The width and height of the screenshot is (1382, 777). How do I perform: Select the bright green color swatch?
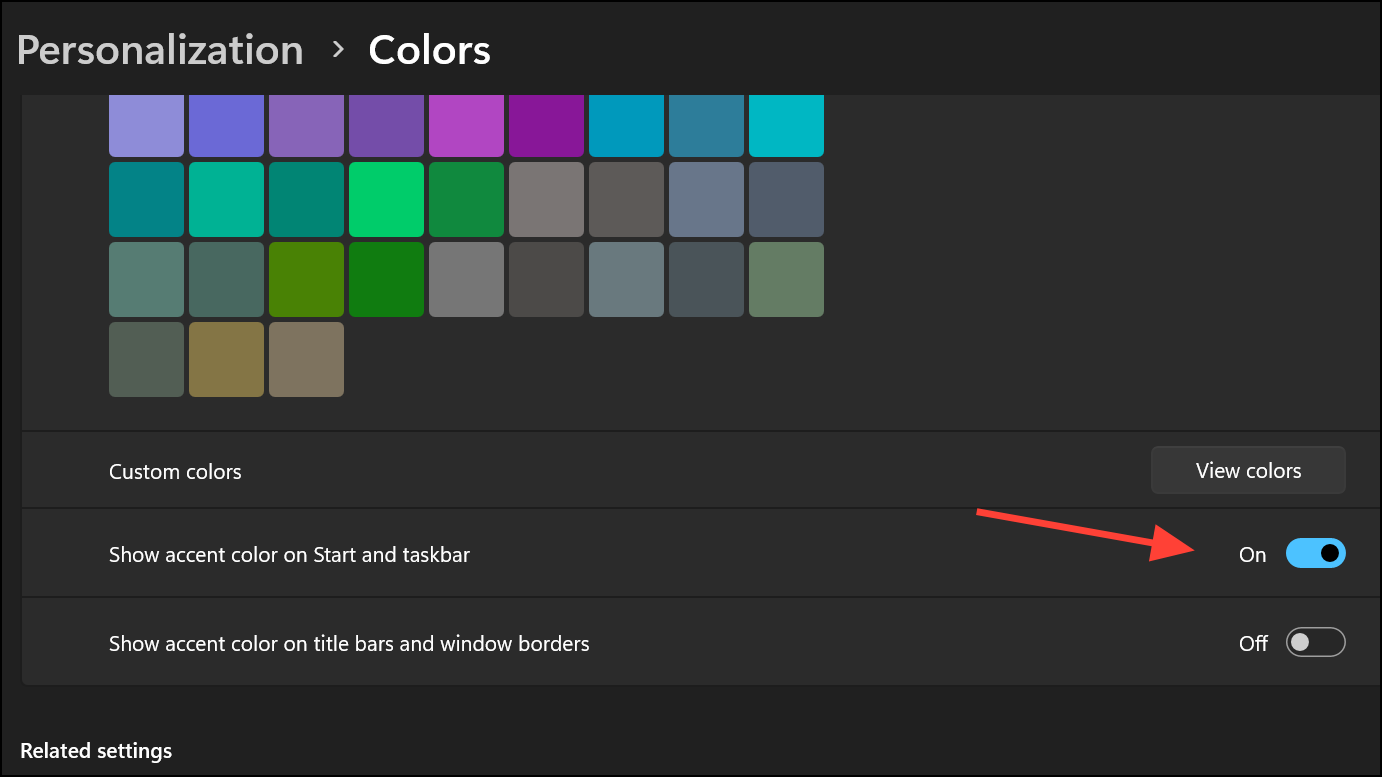click(386, 200)
